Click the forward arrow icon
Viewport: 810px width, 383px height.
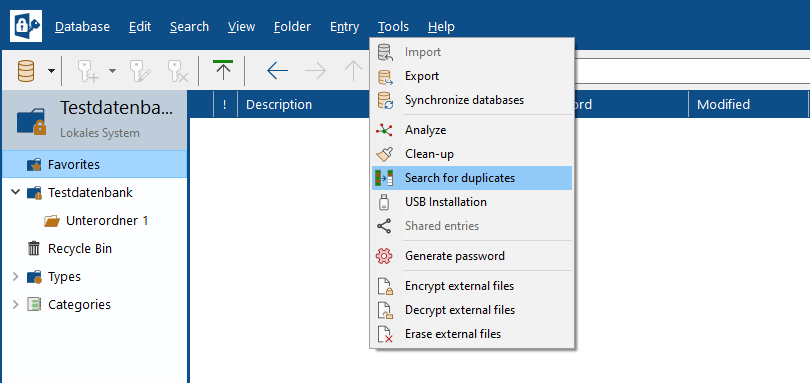click(x=316, y=71)
